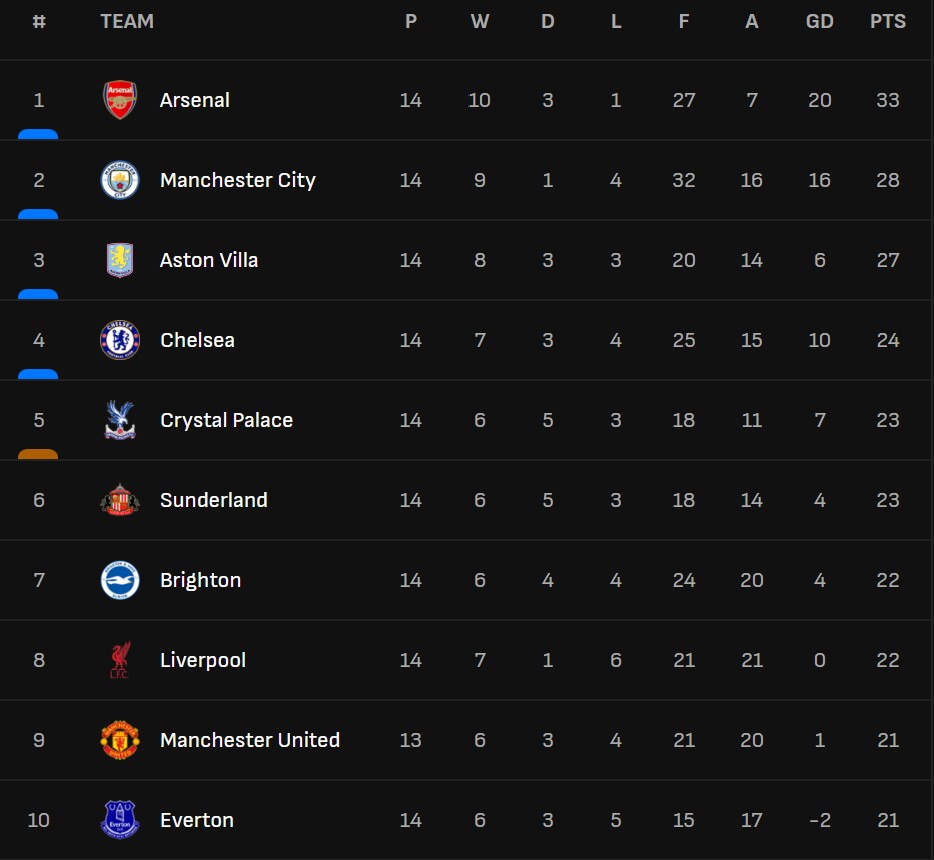Select the Sunderland team name
The height and width of the screenshot is (860, 934).
click(x=214, y=500)
